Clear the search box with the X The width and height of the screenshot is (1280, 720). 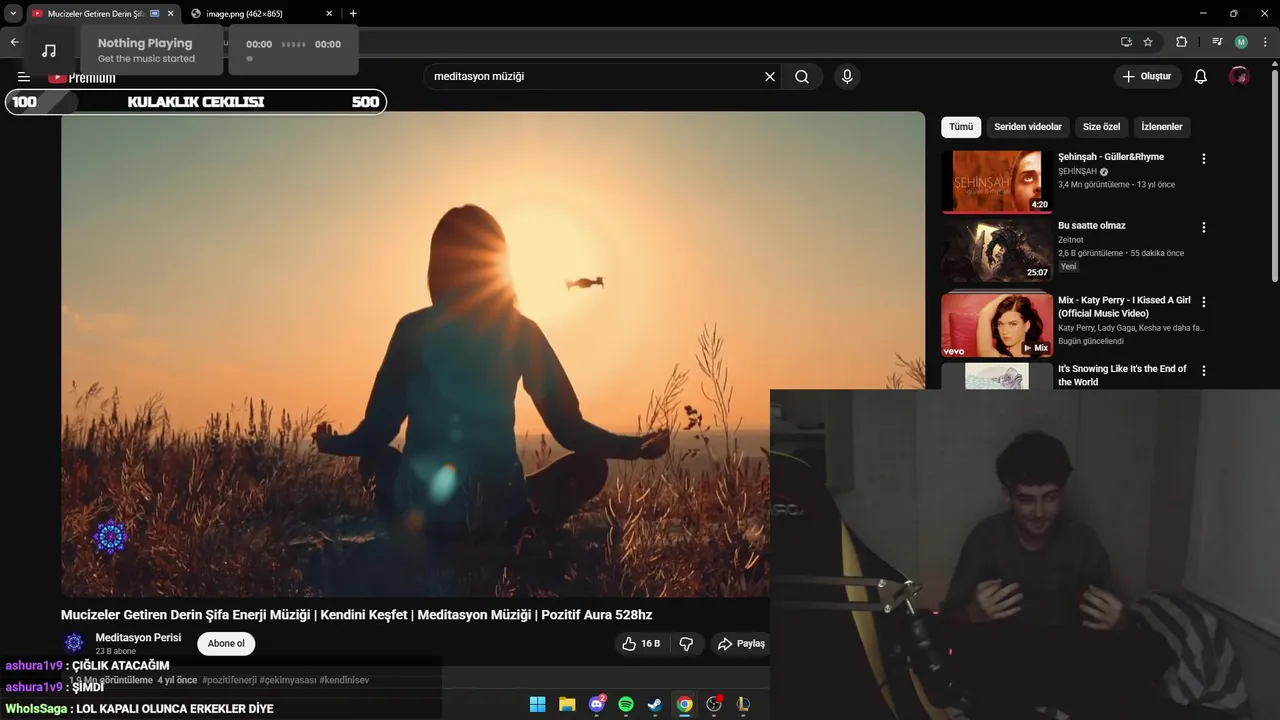pyautogui.click(x=770, y=77)
